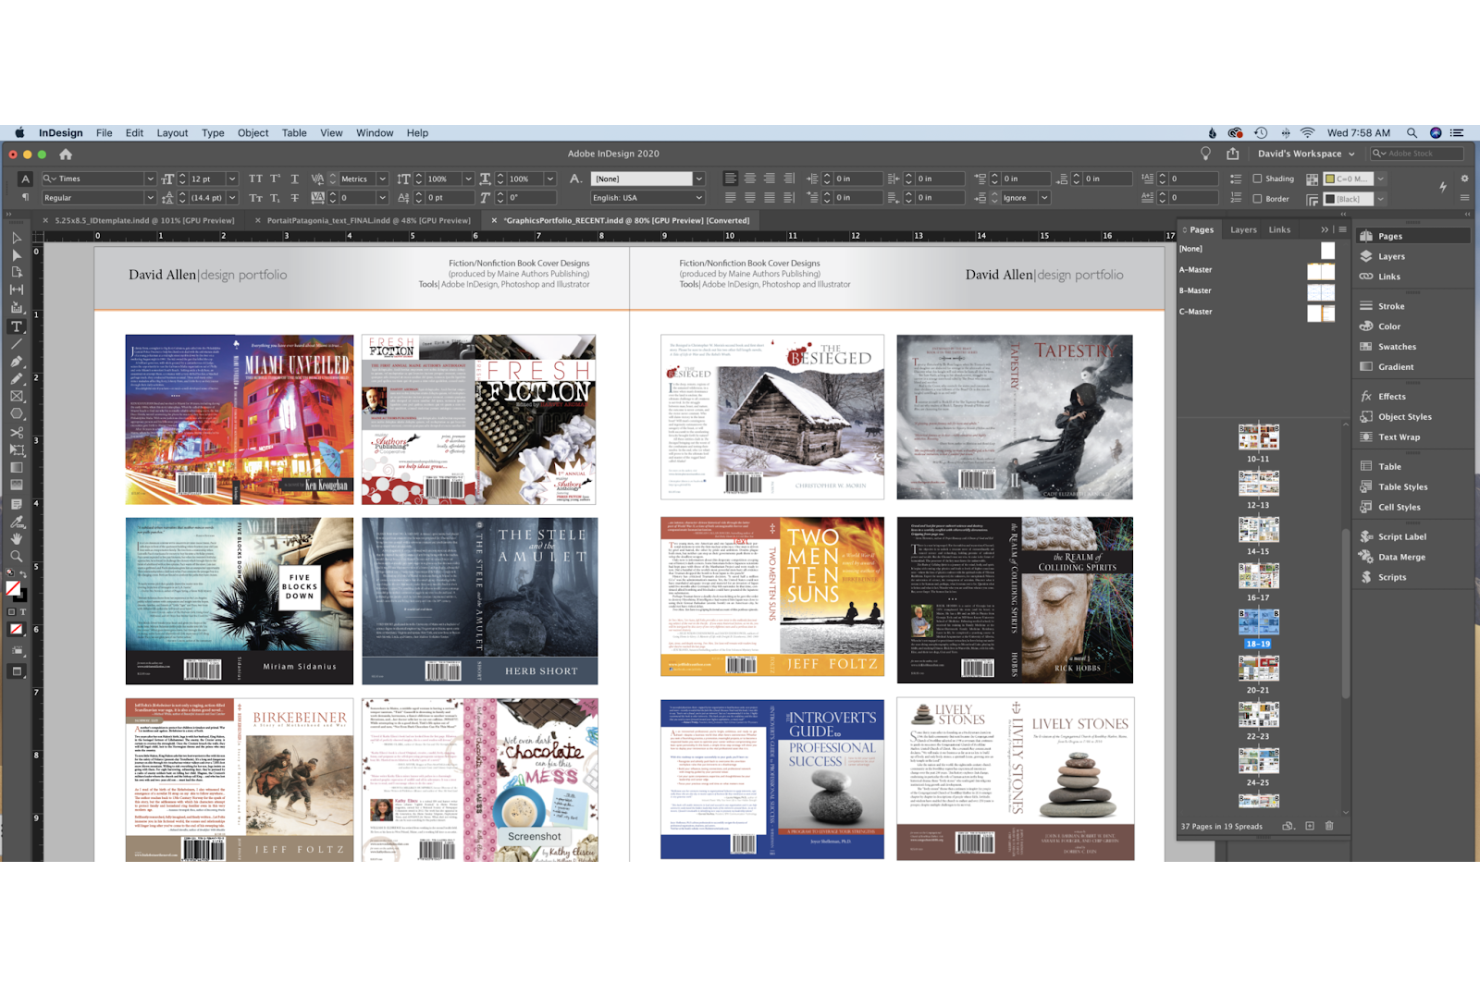This screenshot has width=1480, height=987.
Task: Click the fill and stroke color swatch
Action: click(x=16, y=591)
